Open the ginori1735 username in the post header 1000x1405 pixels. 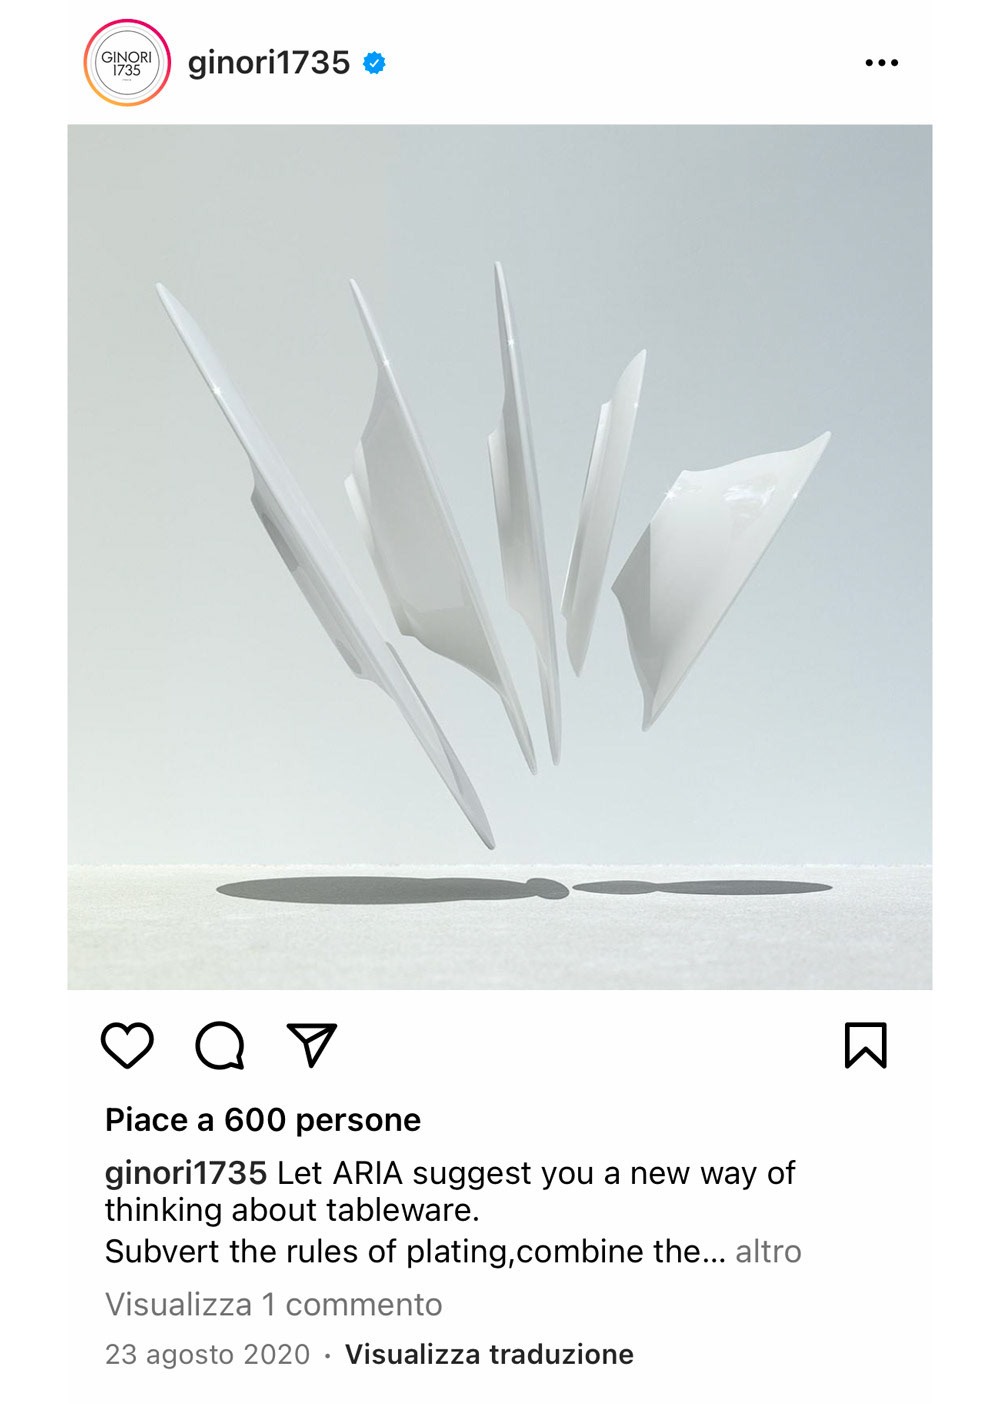(x=268, y=63)
